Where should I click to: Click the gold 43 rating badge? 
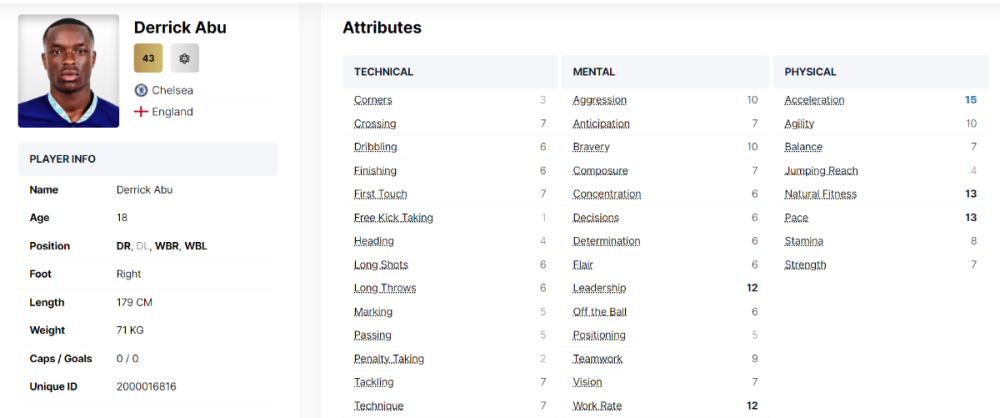(x=148, y=58)
